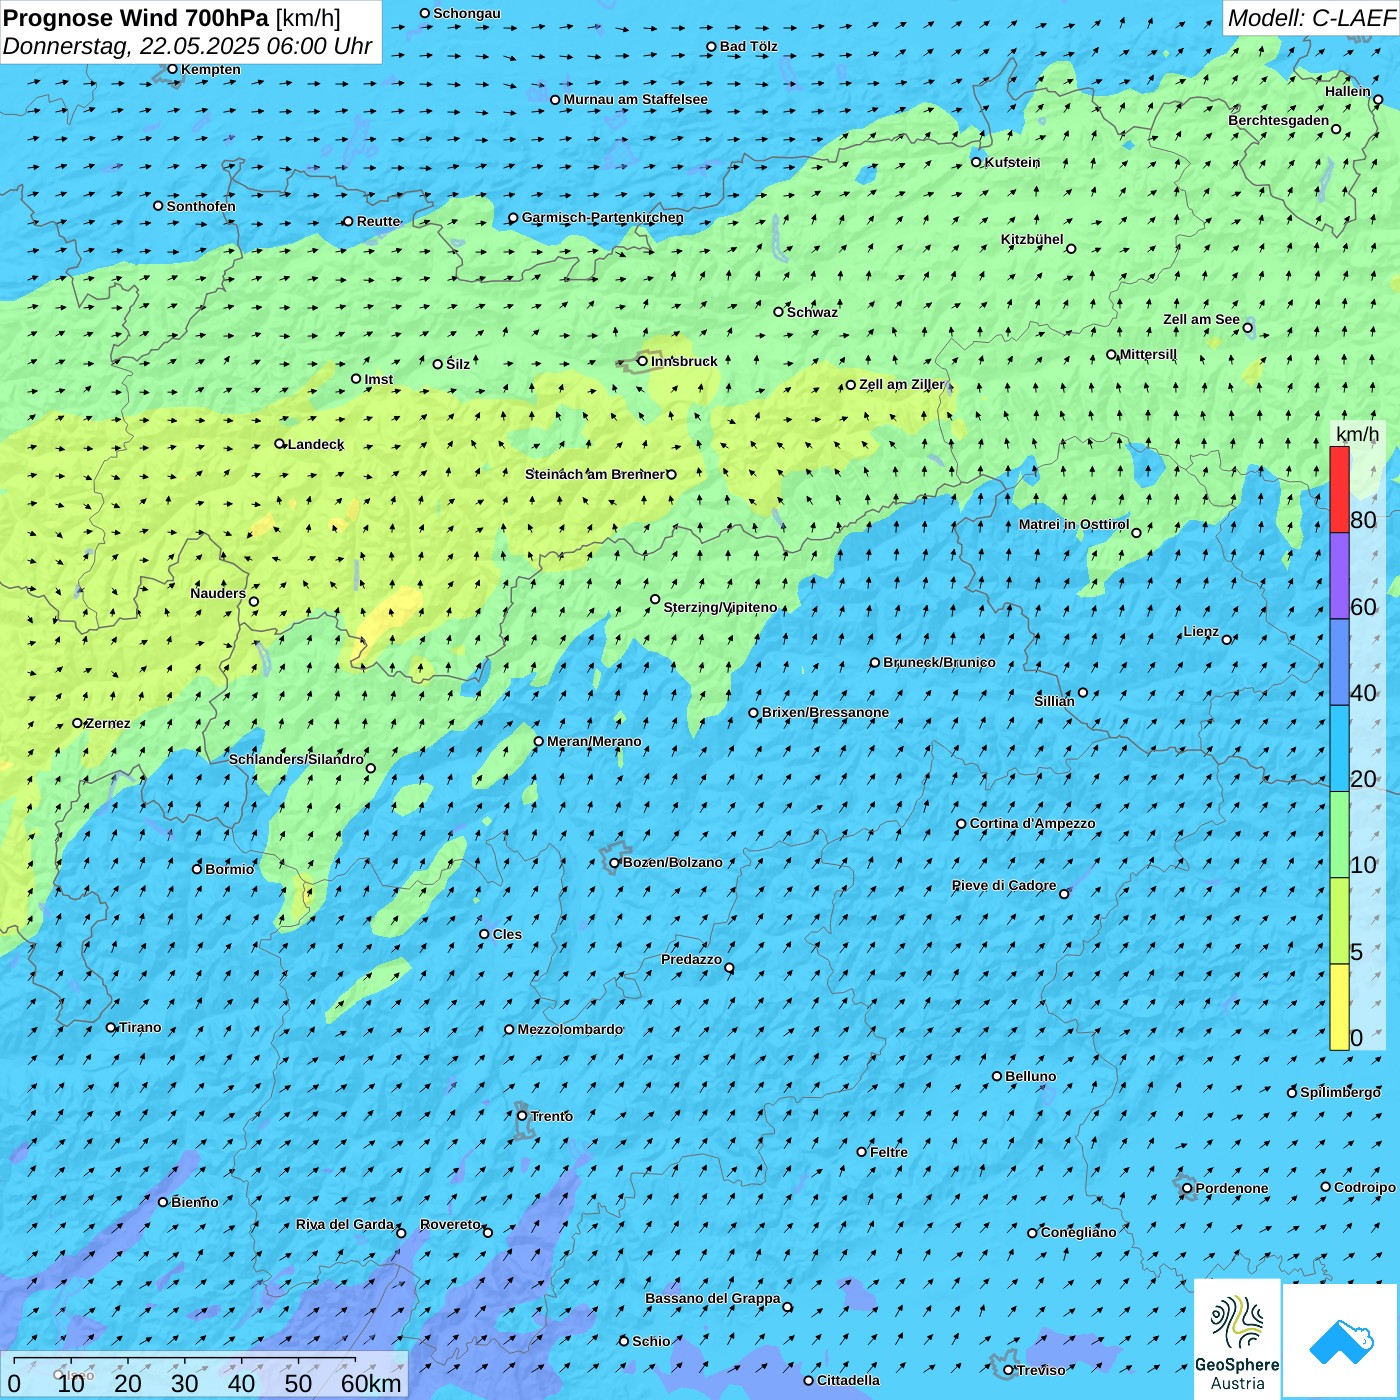
Task: Click the GeoSphere Austria logo
Action: (1237, 1340)
